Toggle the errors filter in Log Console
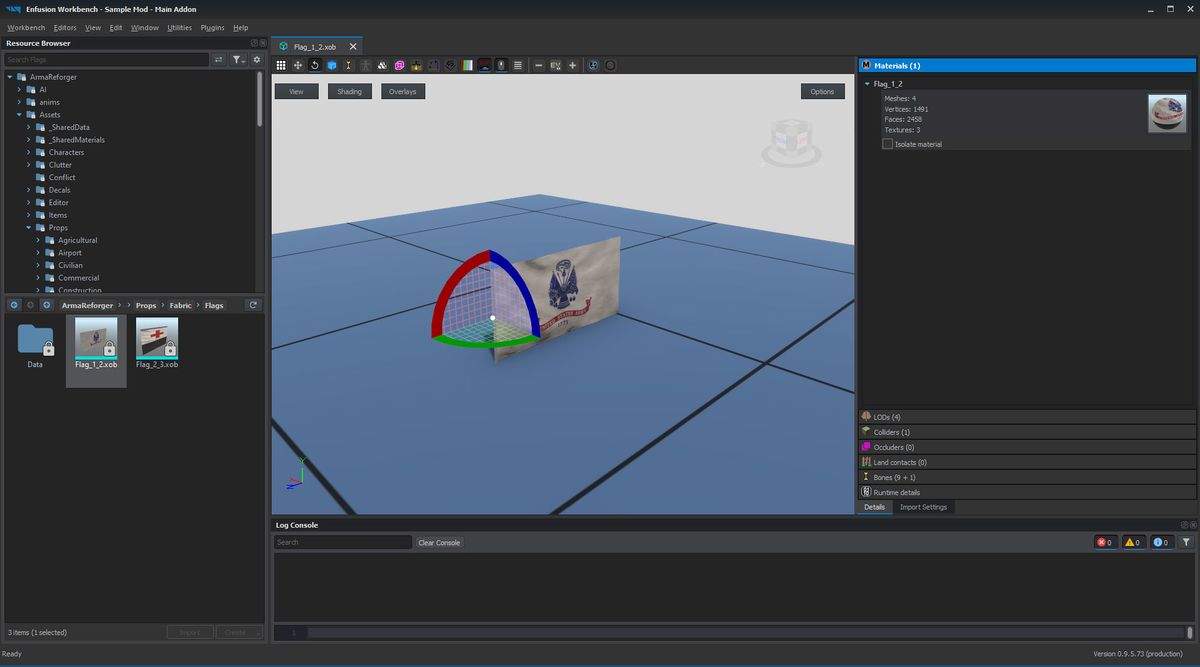Screen dimensions: 1200x667 tap(1106, 542)
